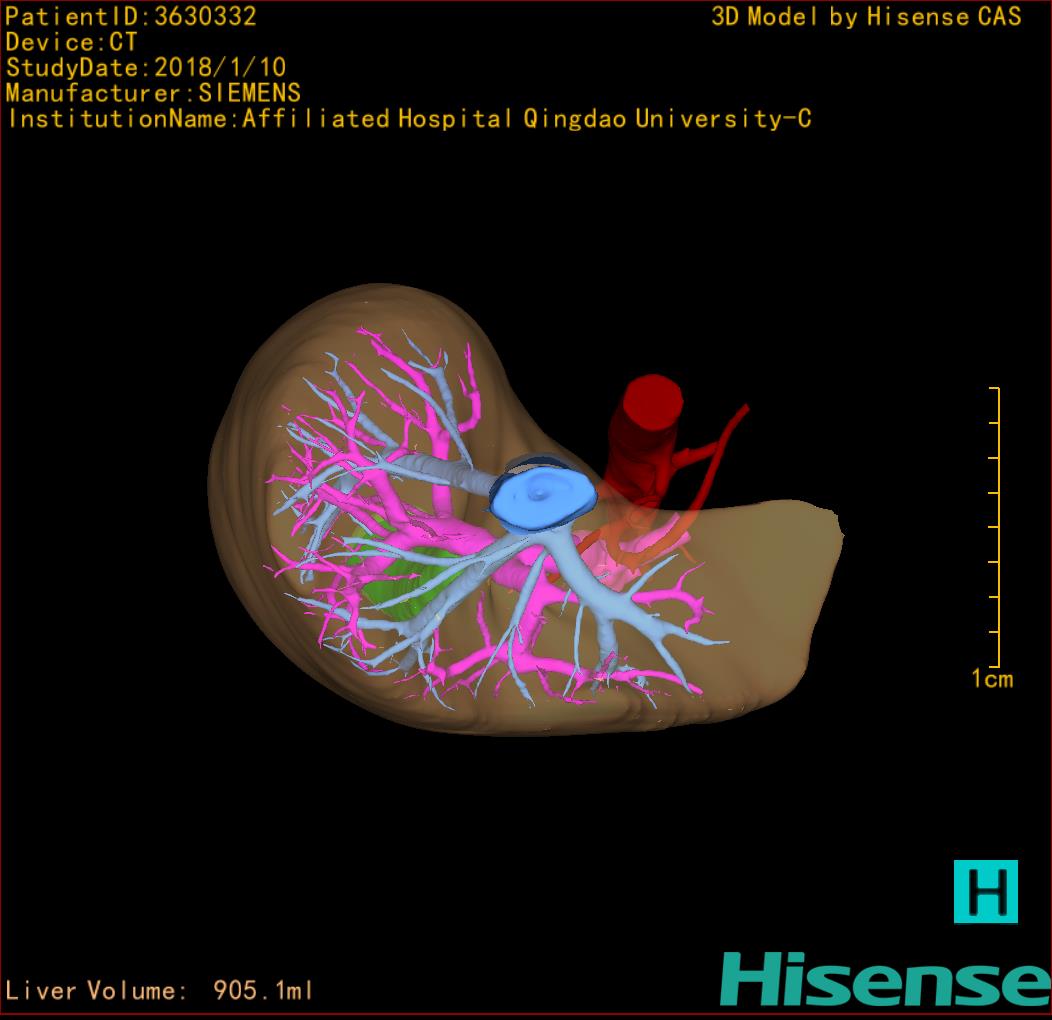Click the 1cm scale label
This screenshot has width=1052, height=1020.
point(992,679)
